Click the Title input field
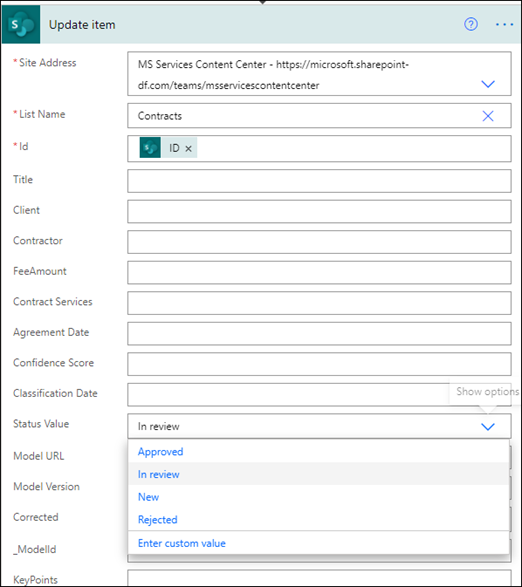The image size is (522, 587). pyautogui.click(x=319, y=181)
